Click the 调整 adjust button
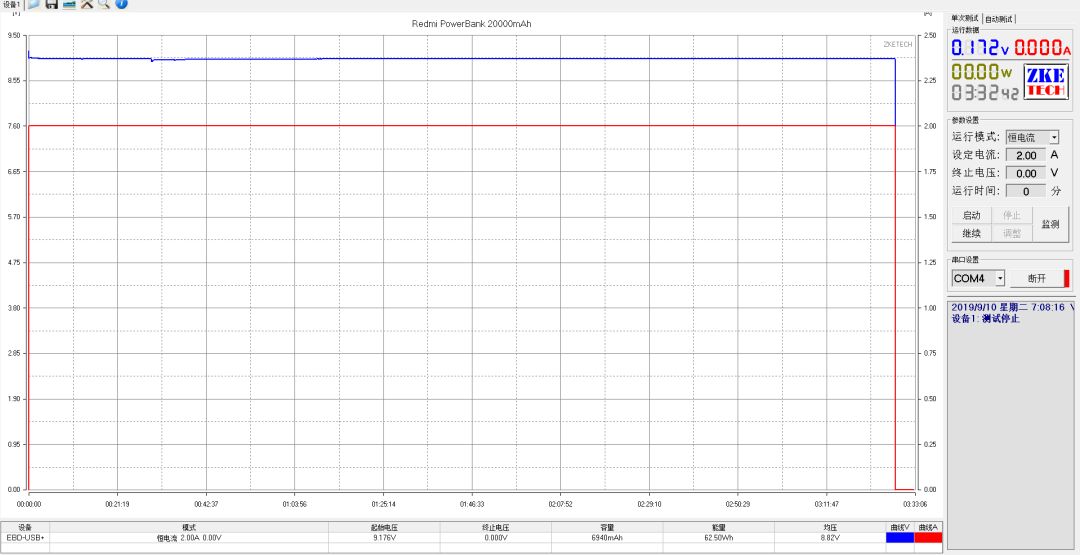 coord(1012,233)
